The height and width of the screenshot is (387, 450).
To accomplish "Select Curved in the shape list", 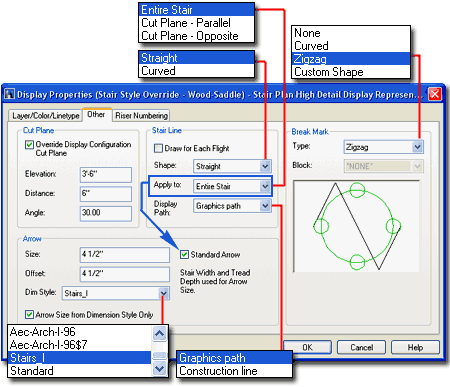I will click(x=197, y=71).
